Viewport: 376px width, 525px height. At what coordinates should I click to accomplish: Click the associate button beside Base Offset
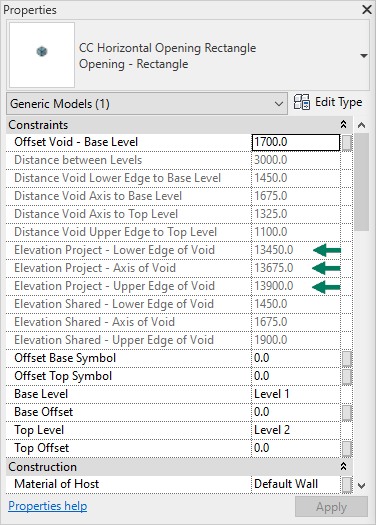tap(347, 412)
